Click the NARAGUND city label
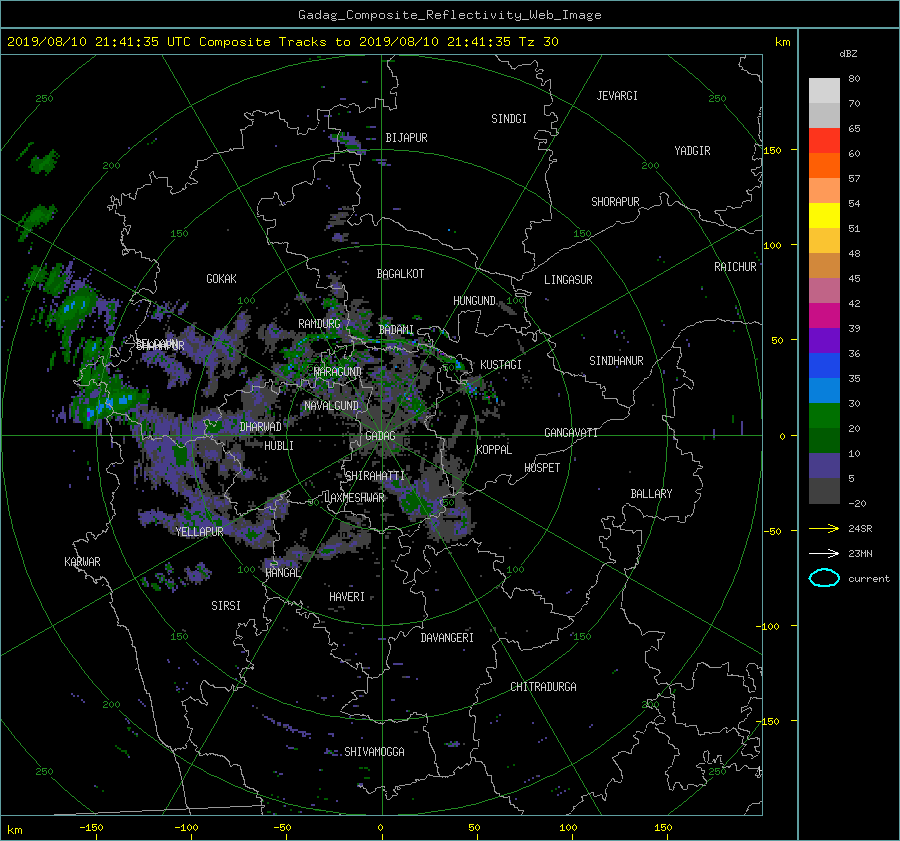 pyautogui.click(x=338, y=371)
